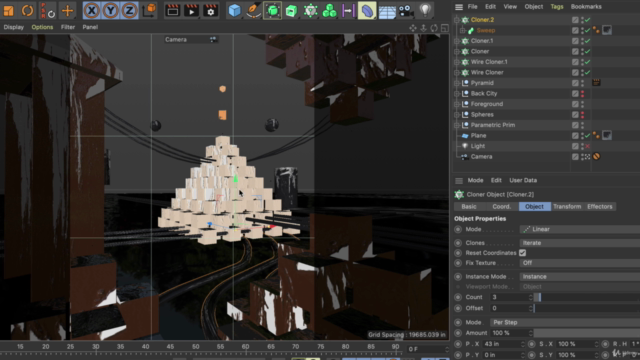Click the Amount percentage slider bar
The width and height of the screenshot is (640, 360).
587,333
